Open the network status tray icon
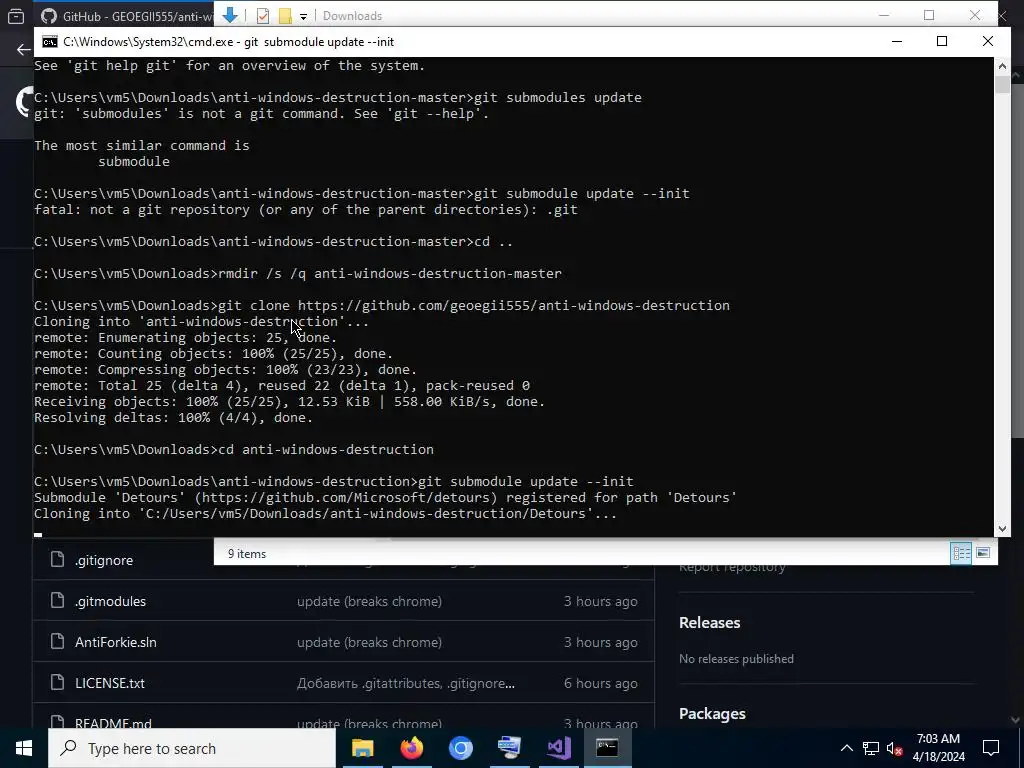1024x768 pixels. (x=871, y=748)
